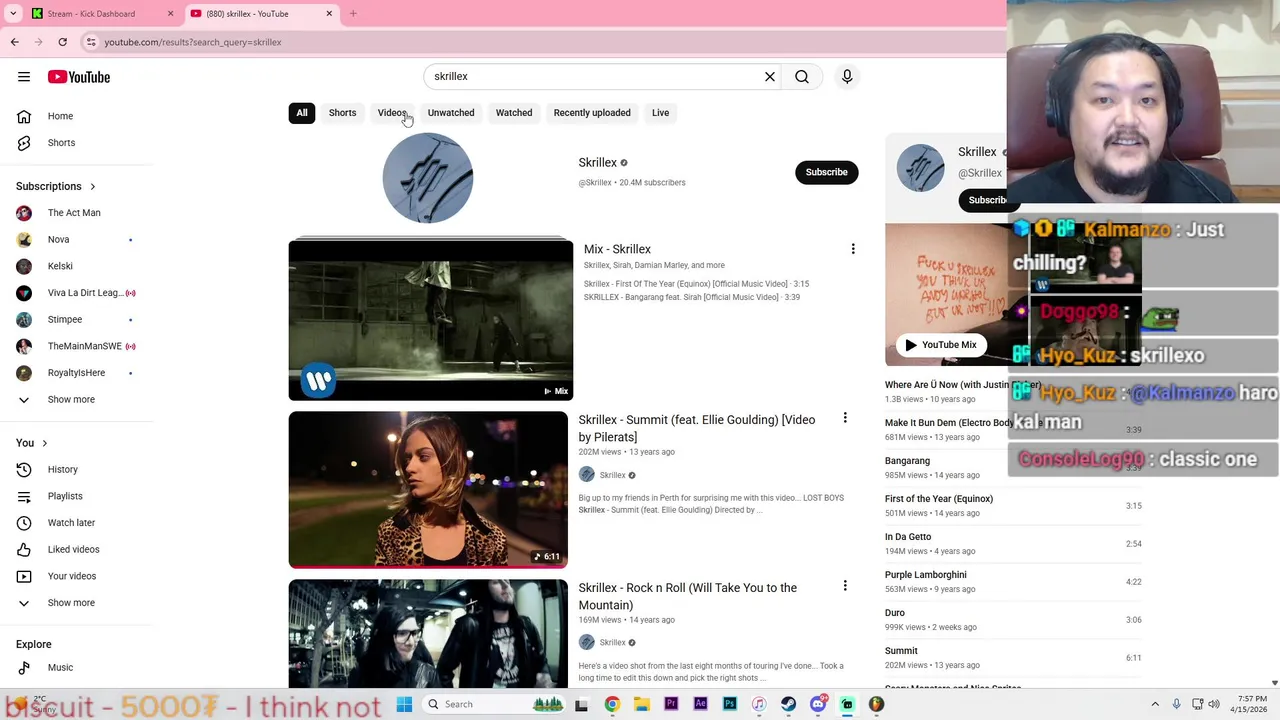Reload the page with the browser refresh icon
This screenshot has width=1280, height=720.
(62, 42)
